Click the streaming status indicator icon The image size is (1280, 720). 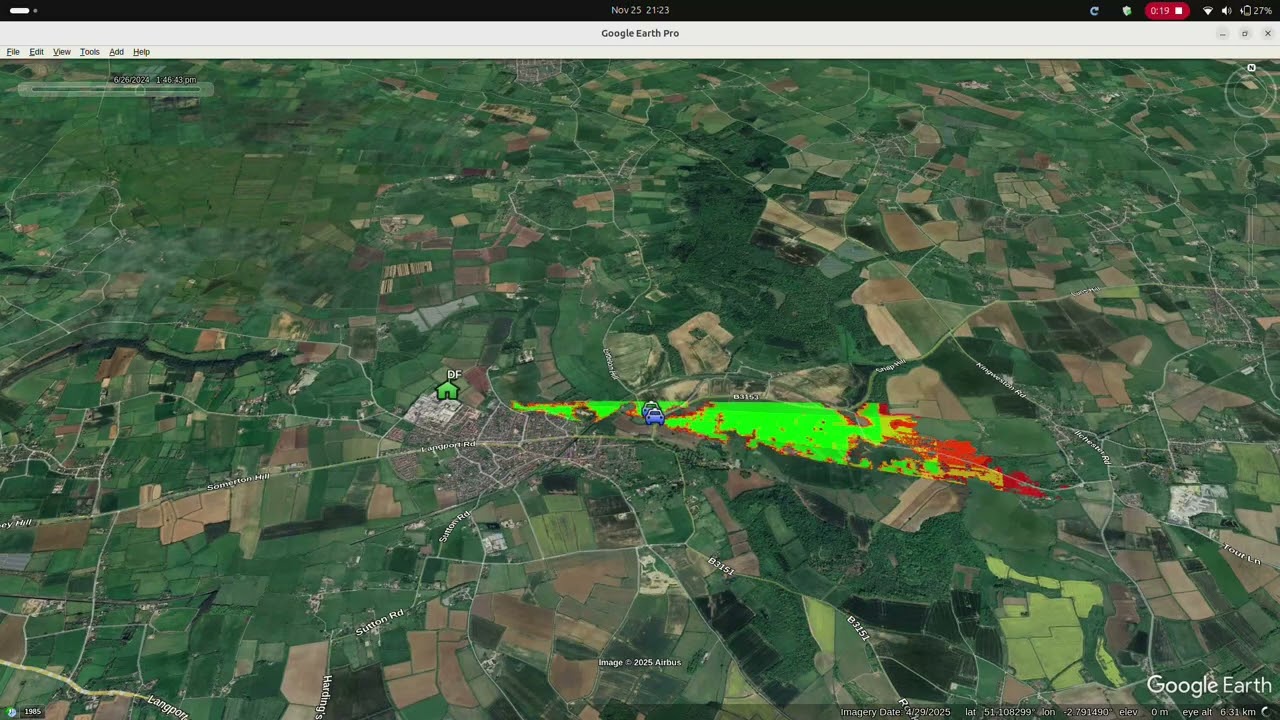point(1267,712)
